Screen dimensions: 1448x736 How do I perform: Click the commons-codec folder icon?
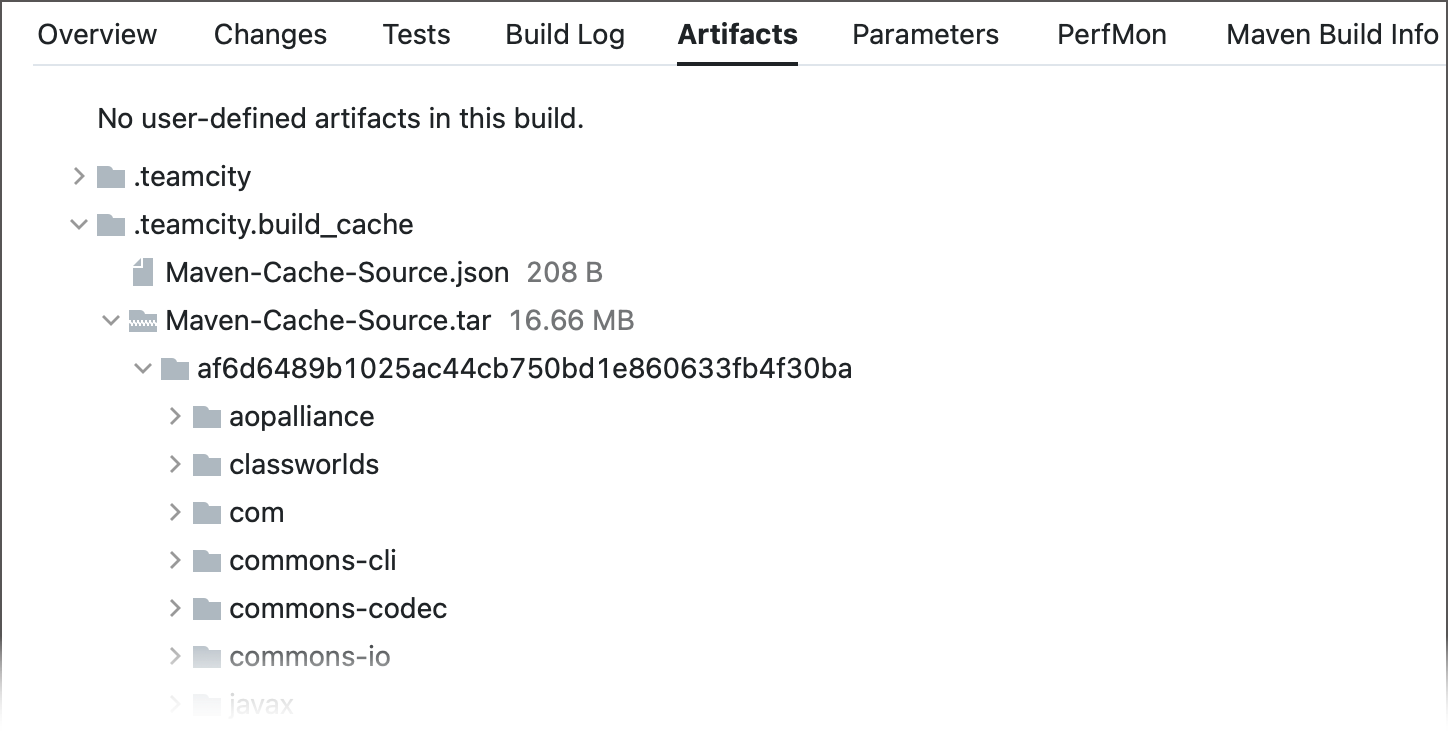208,608
